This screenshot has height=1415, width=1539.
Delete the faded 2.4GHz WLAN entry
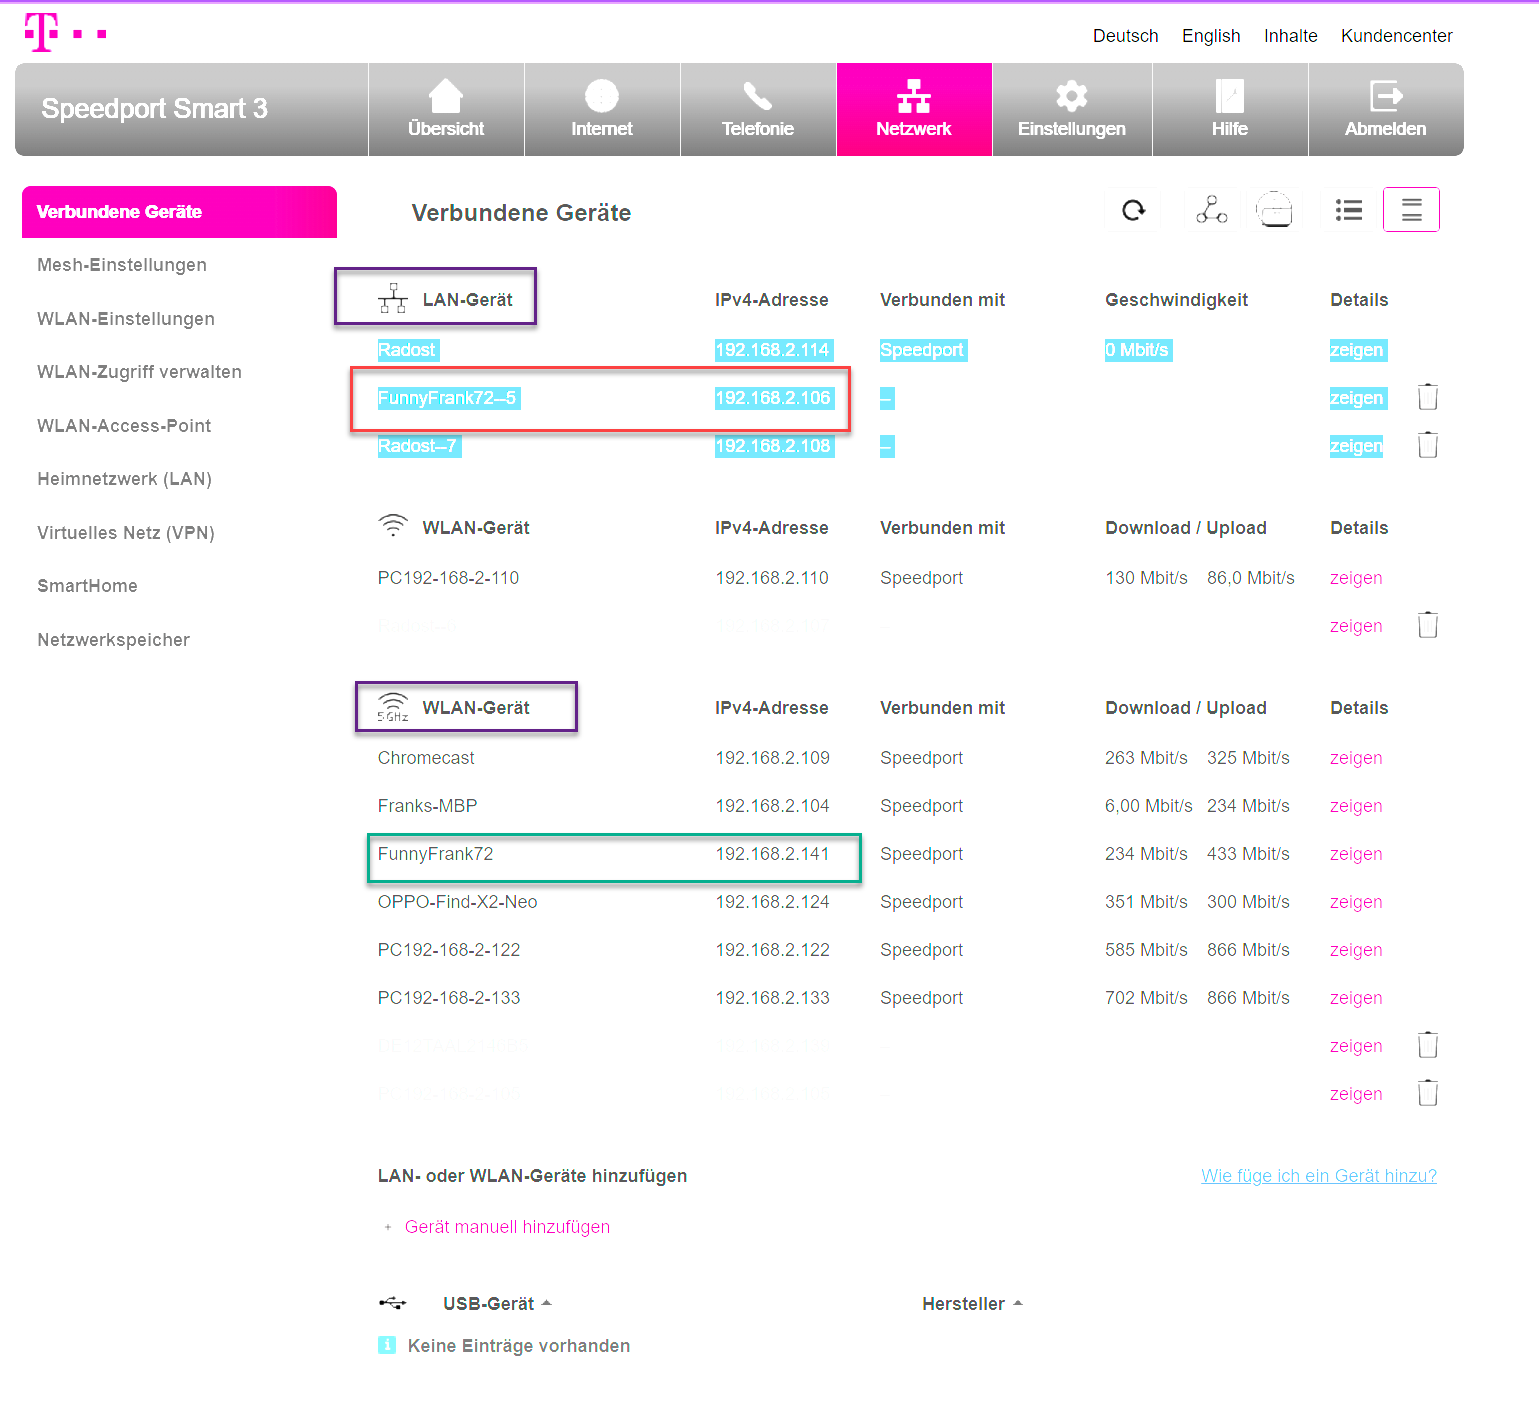tap(1428, 625)
